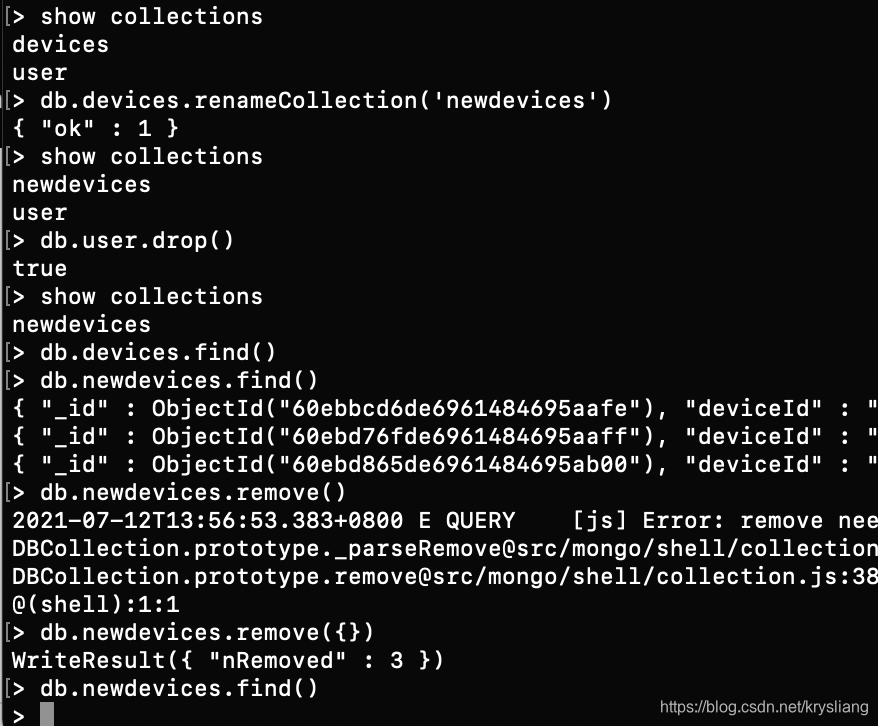Screen dimensions: 878x726
Task: Click the db.devices.renameCollection('newdevices') command
Action: [326, 101]
